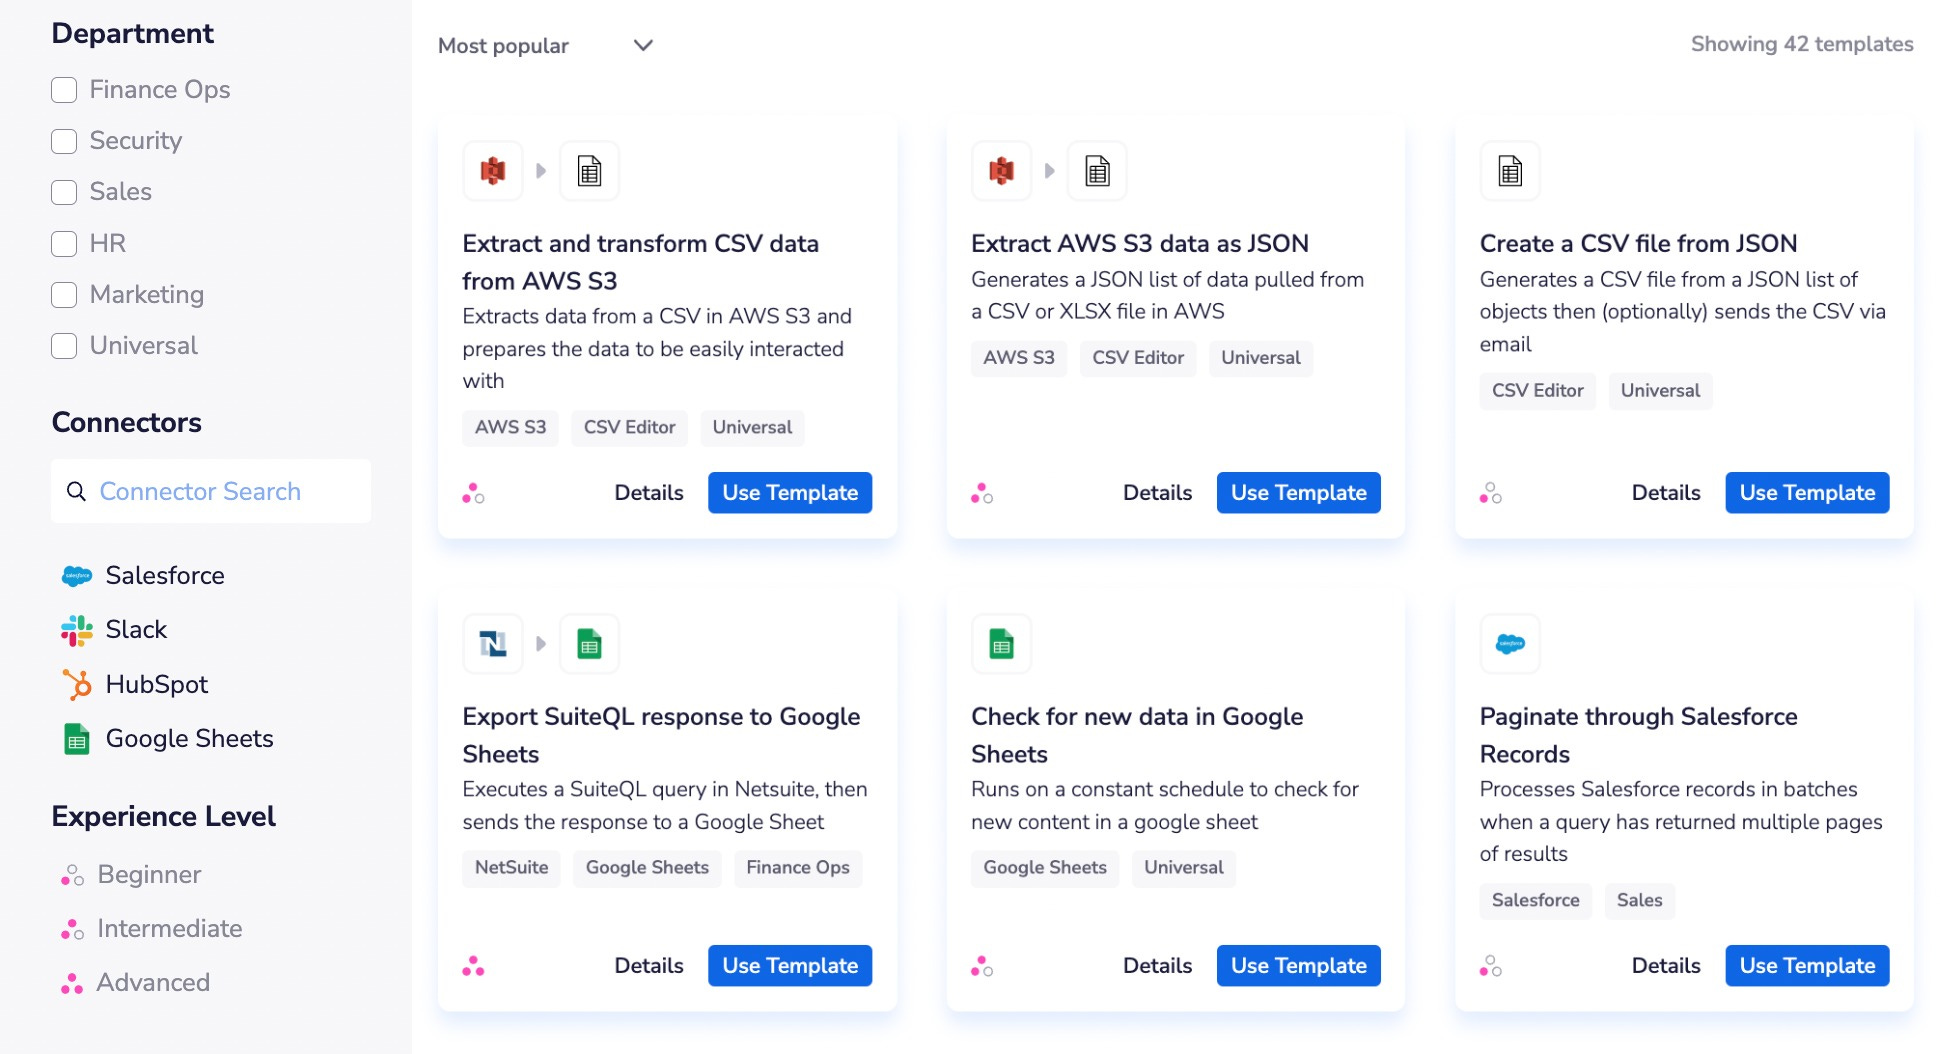Use Template for Check for new data in Google Sheets

pos(1299,966)
